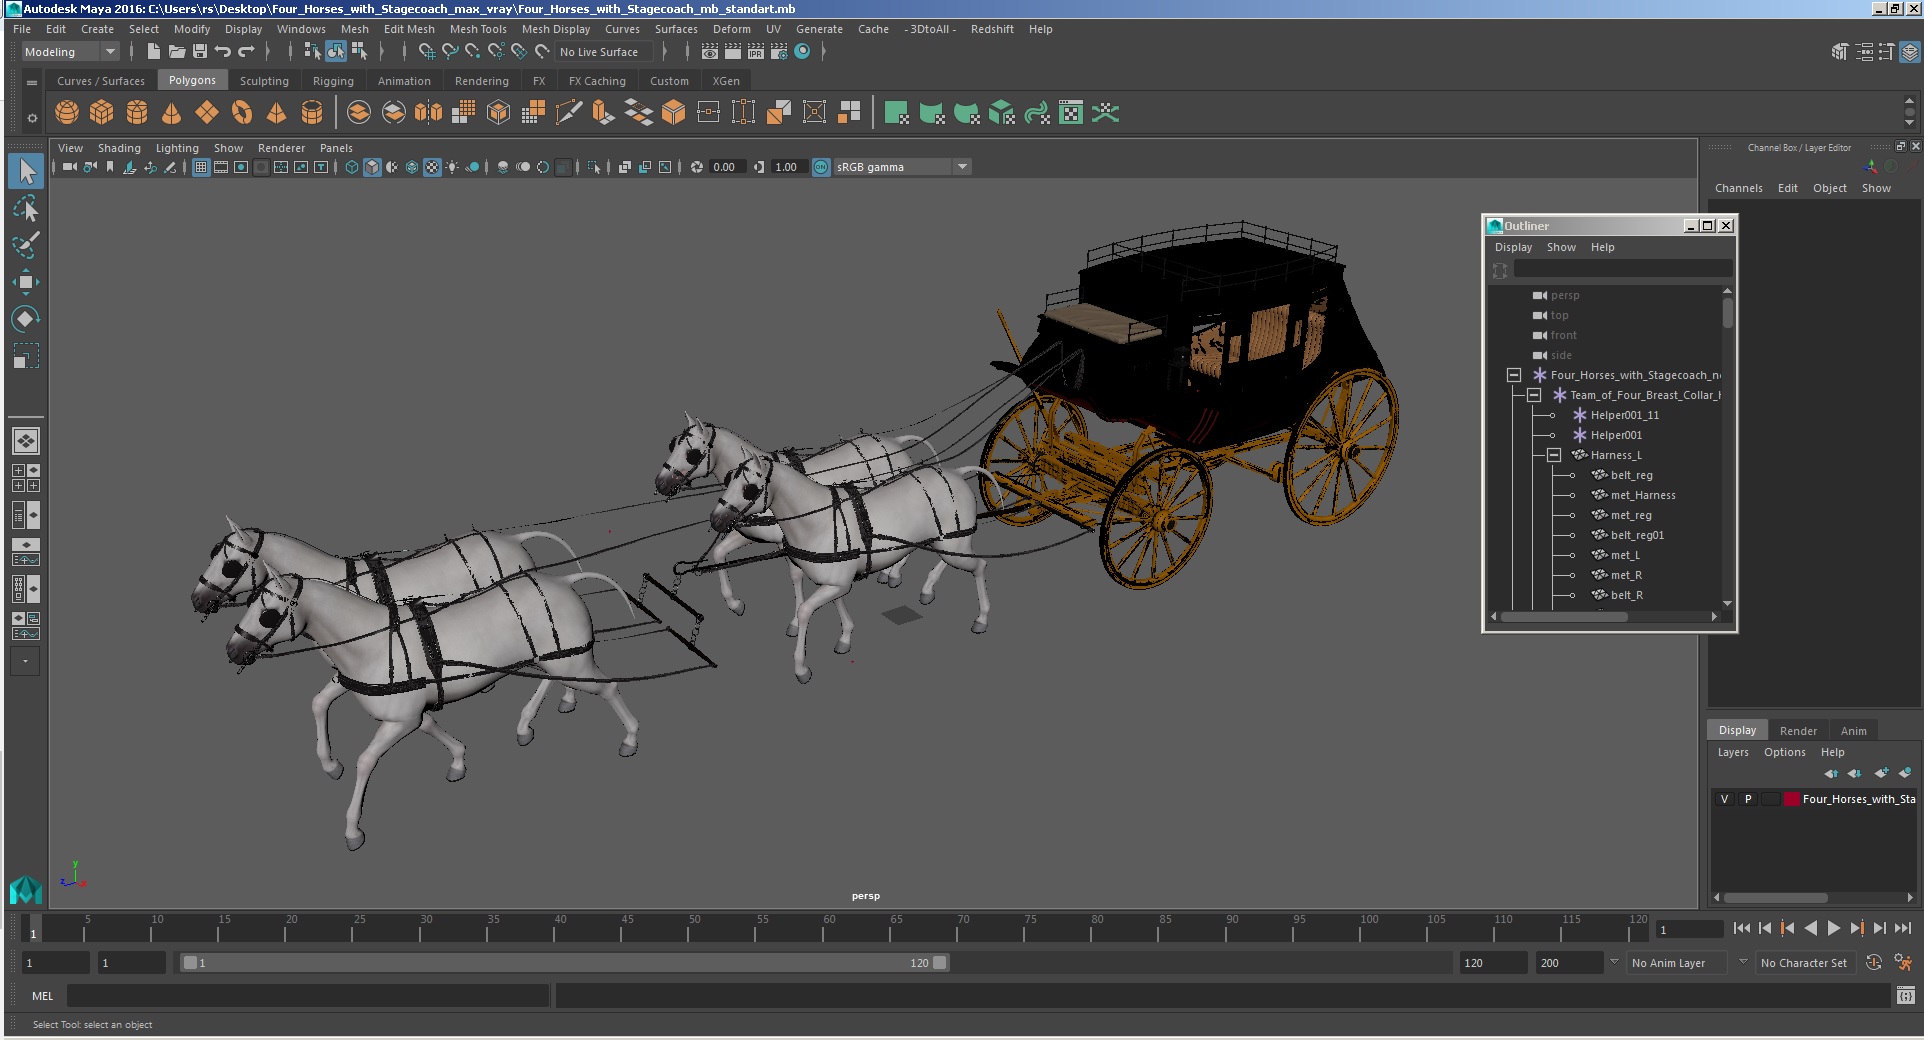Go to start of playback range
Screen dimensions: 1924x1040
pyautogui.click(x=1742, y=928)
